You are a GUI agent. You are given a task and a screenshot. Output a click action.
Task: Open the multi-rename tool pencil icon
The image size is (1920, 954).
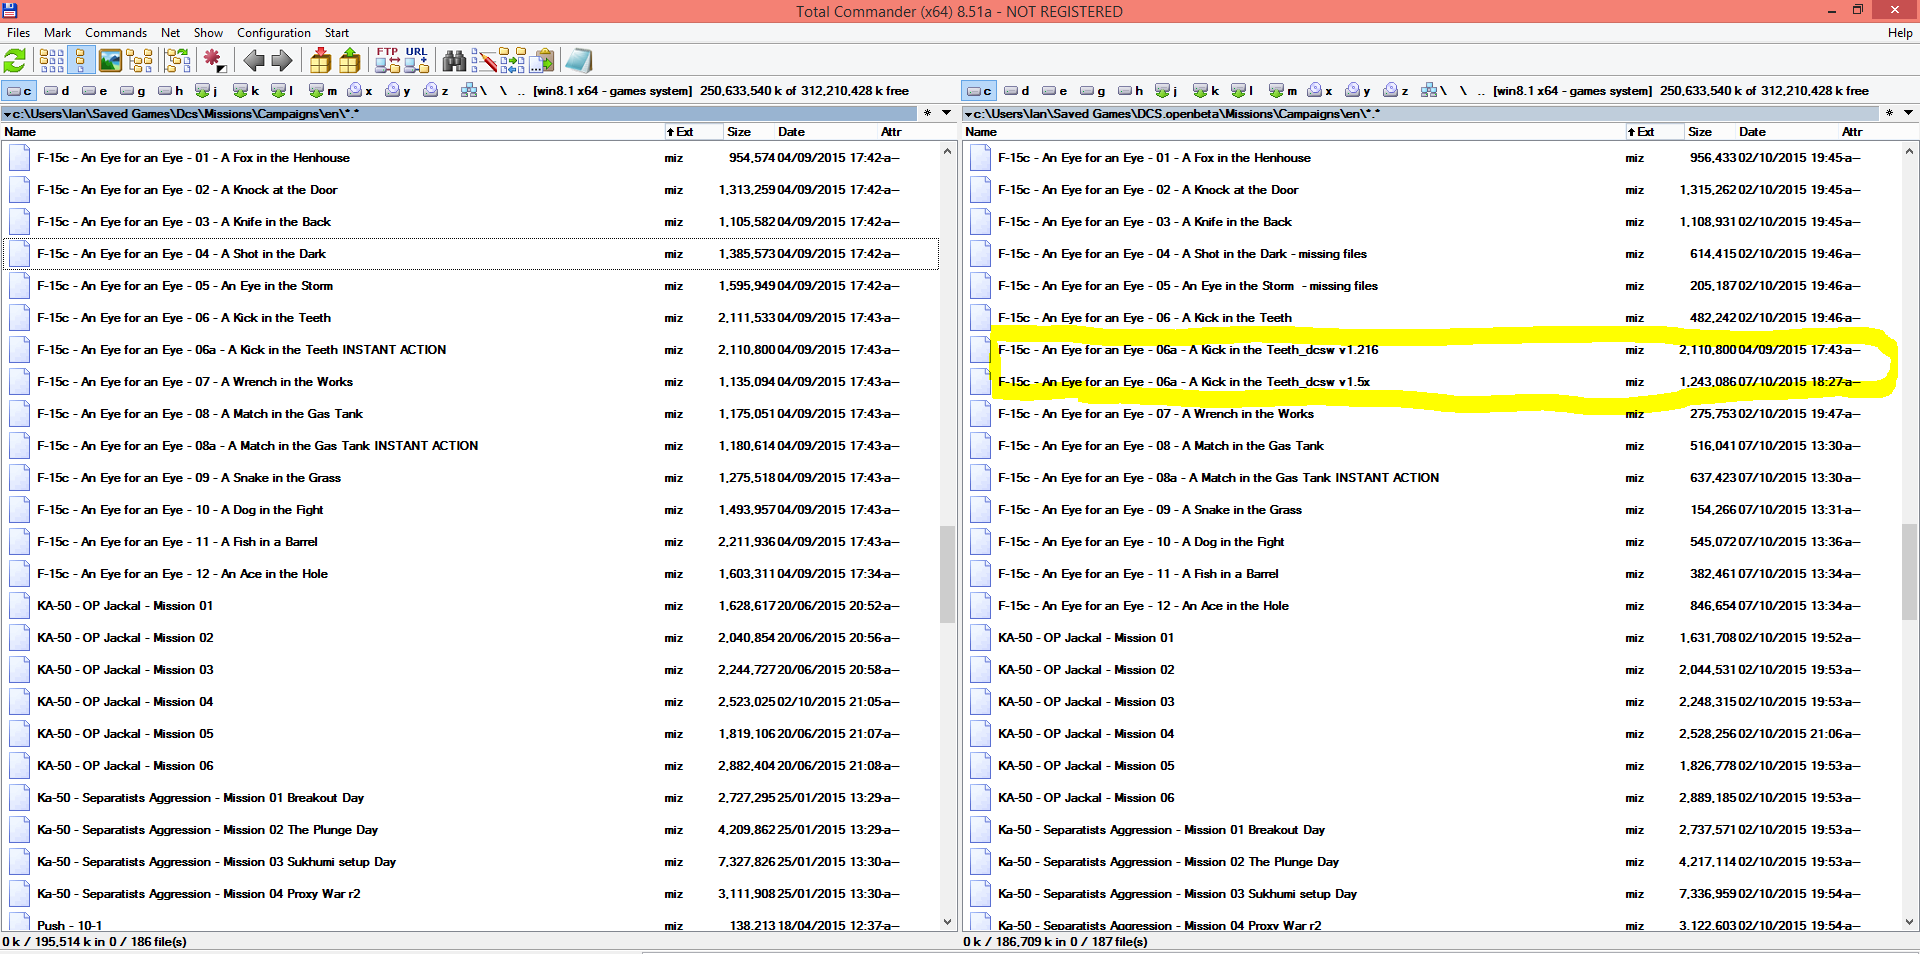coord(484,61)
